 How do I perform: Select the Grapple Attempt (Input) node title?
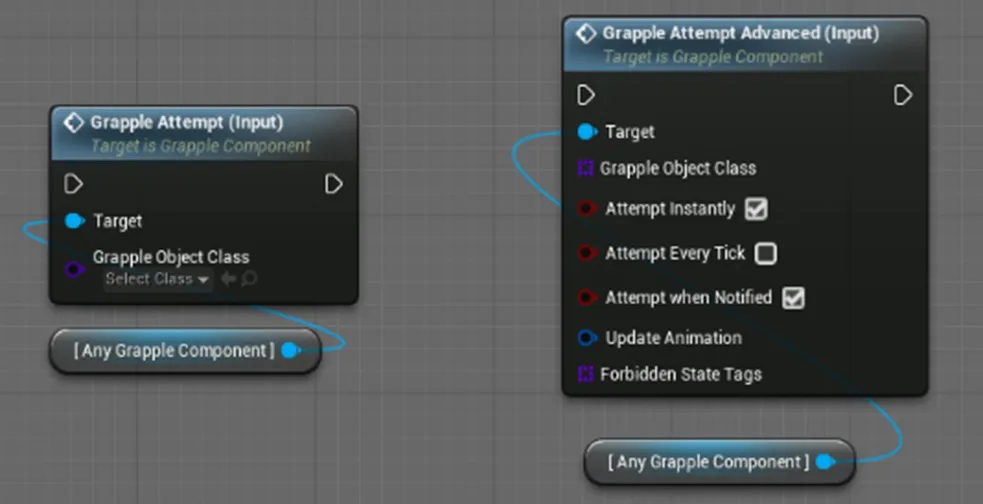pyautogui.click(x=187, y=122)
